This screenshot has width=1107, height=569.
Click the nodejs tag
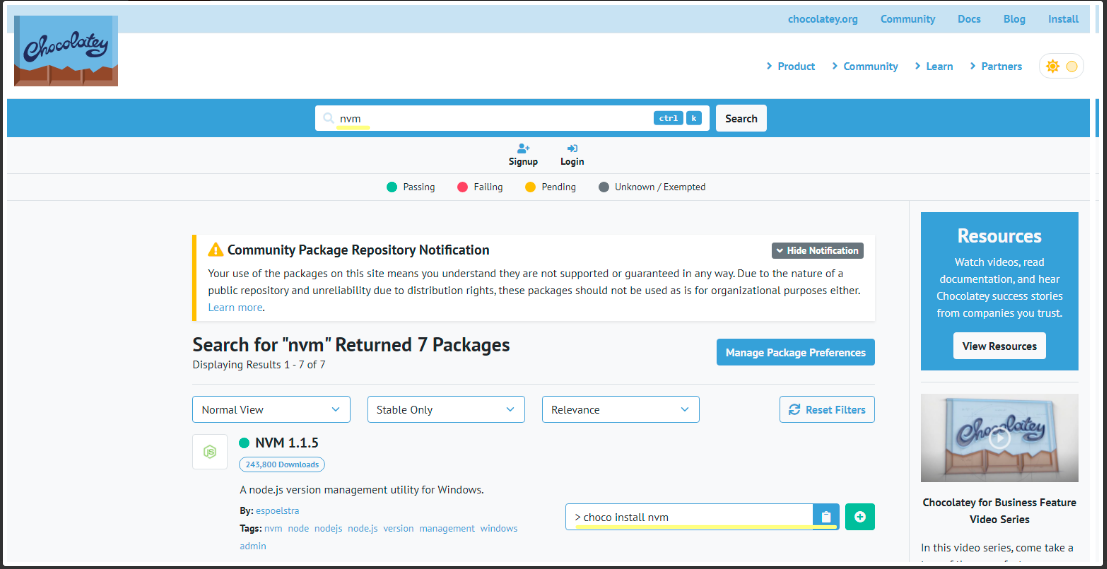[328, 529]
